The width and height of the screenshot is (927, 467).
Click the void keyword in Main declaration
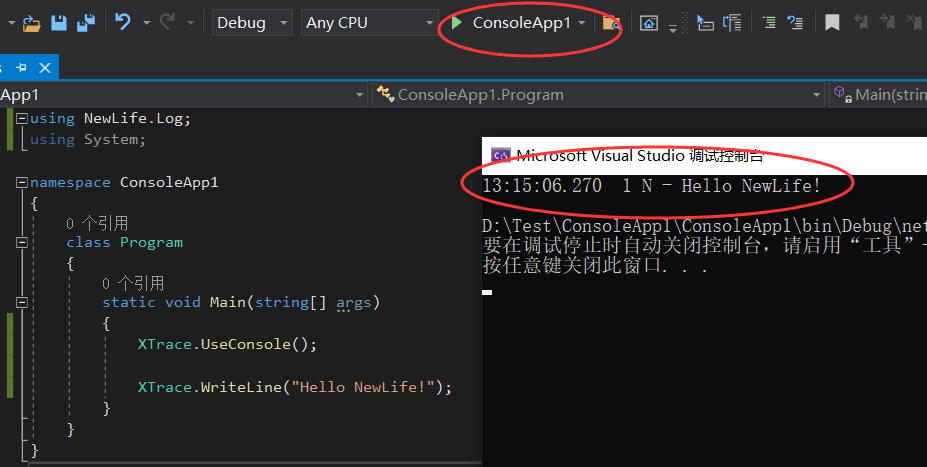point(183,302)
